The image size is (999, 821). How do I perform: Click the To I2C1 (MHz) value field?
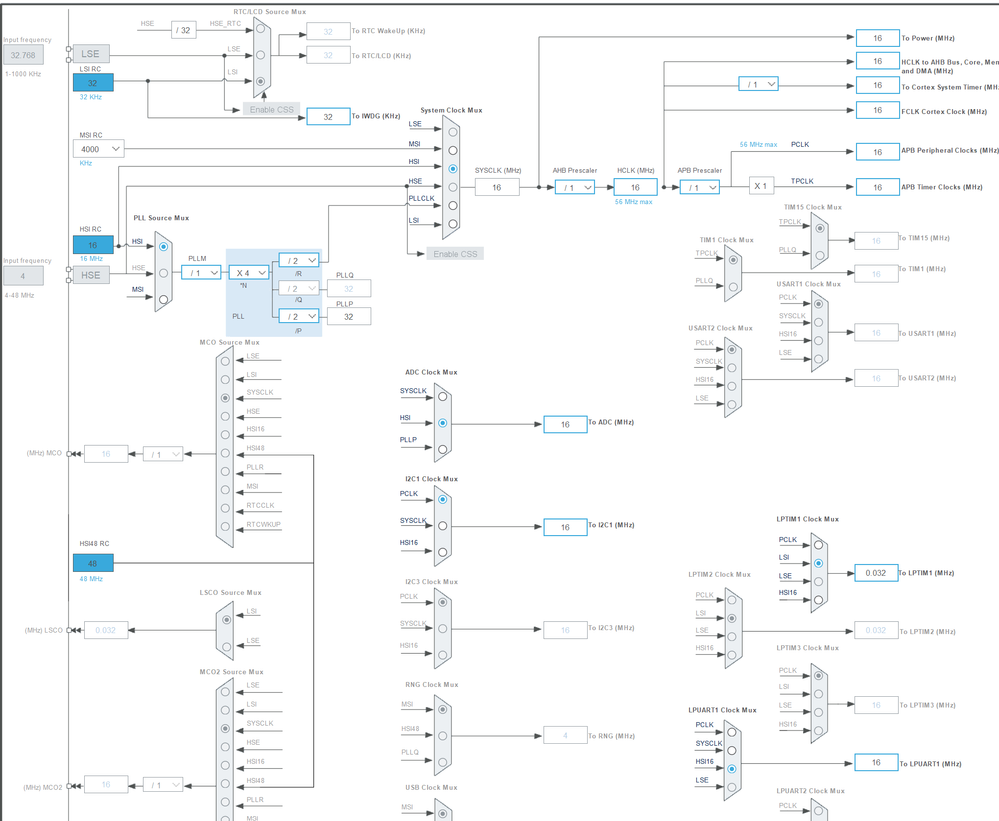565,527
